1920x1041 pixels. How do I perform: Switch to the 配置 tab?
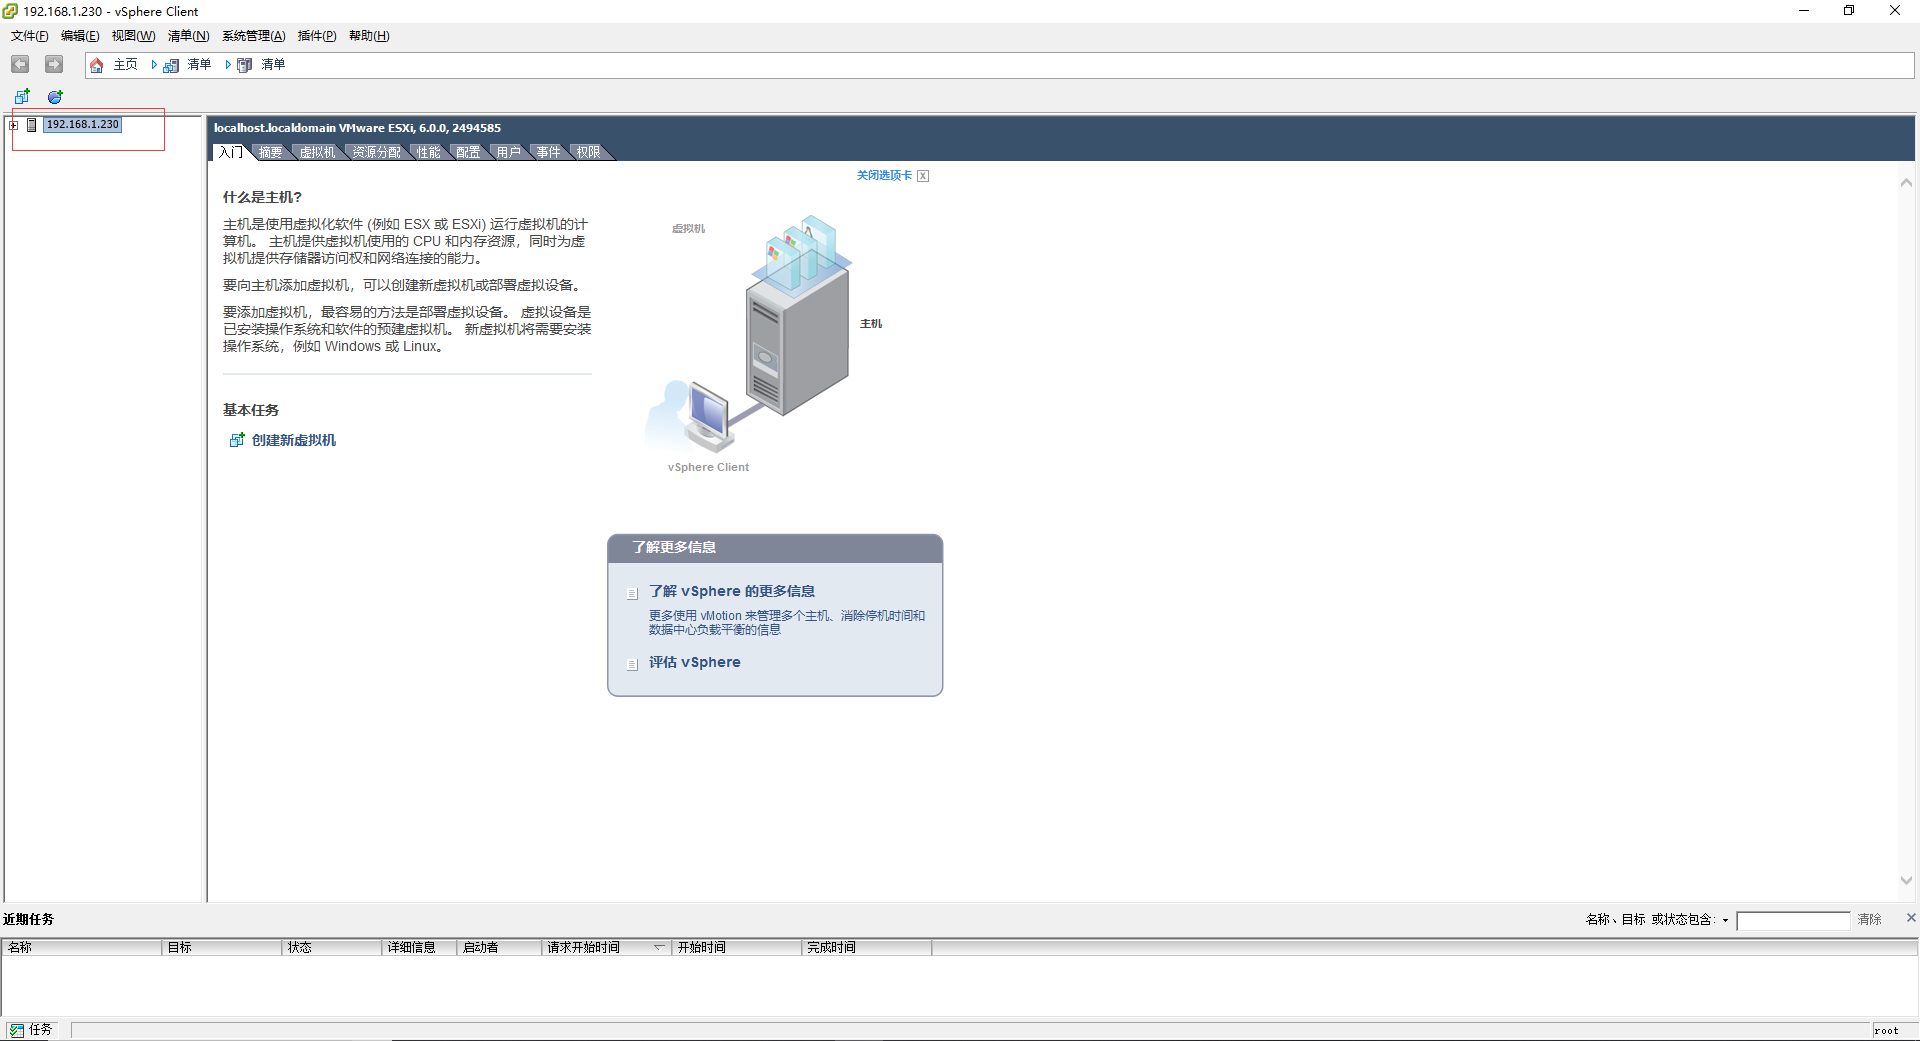[468, 152]
